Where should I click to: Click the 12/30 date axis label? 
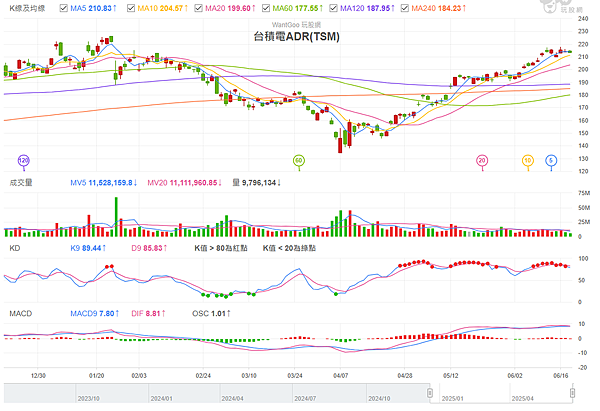pyautogui.click(x=38, y=375)
